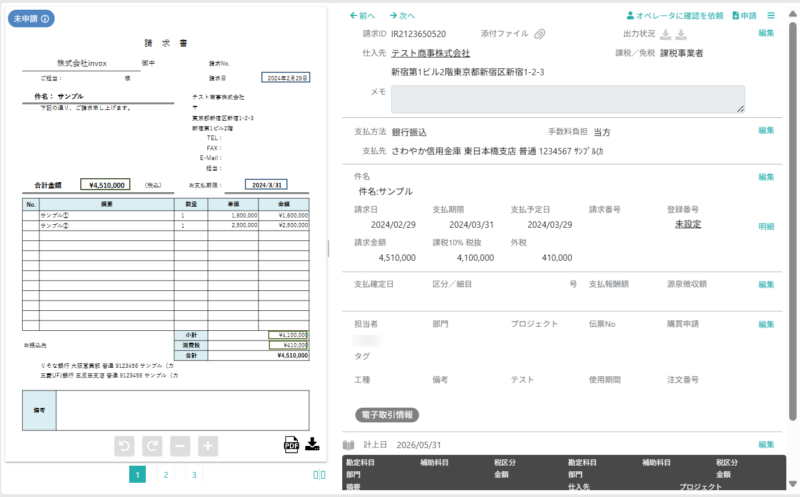Click the 計上日 value 2026/05/31
The width and height of the screenshot is (800, 497).
coord(419,445)
